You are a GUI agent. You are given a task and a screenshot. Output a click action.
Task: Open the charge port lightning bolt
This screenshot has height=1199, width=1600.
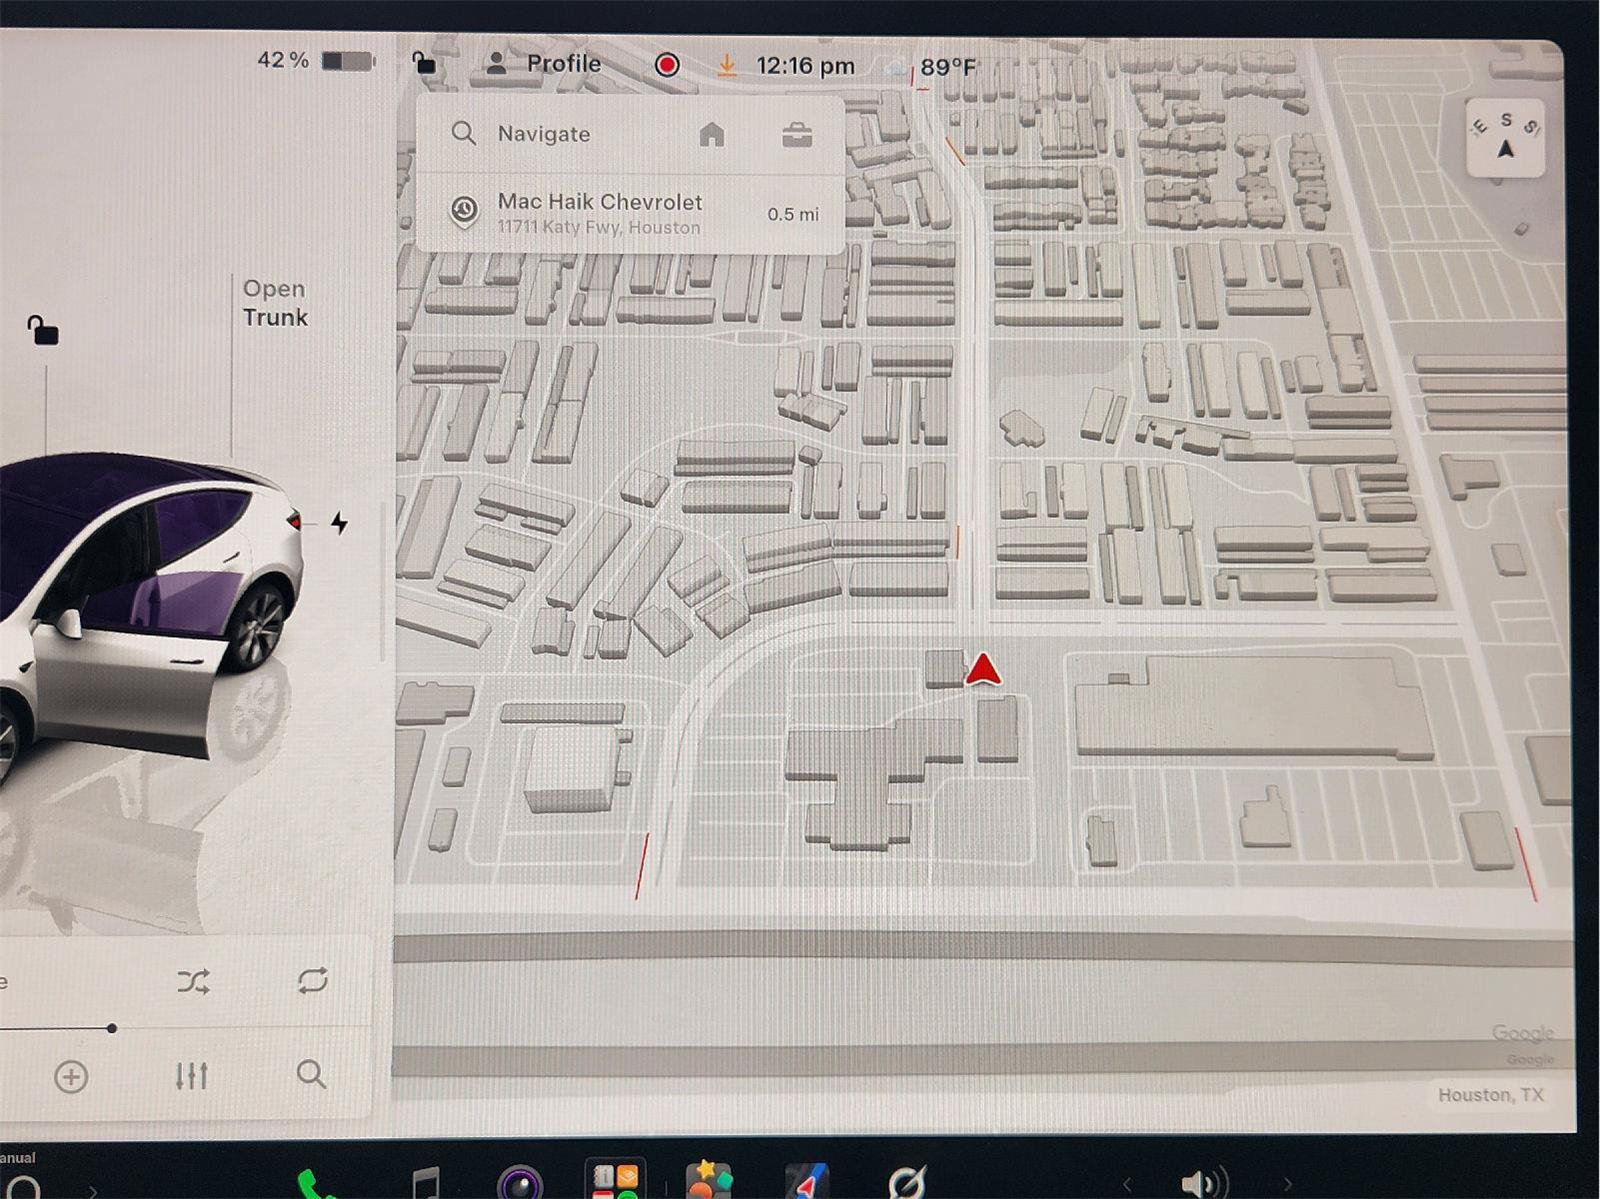[339, 522]
